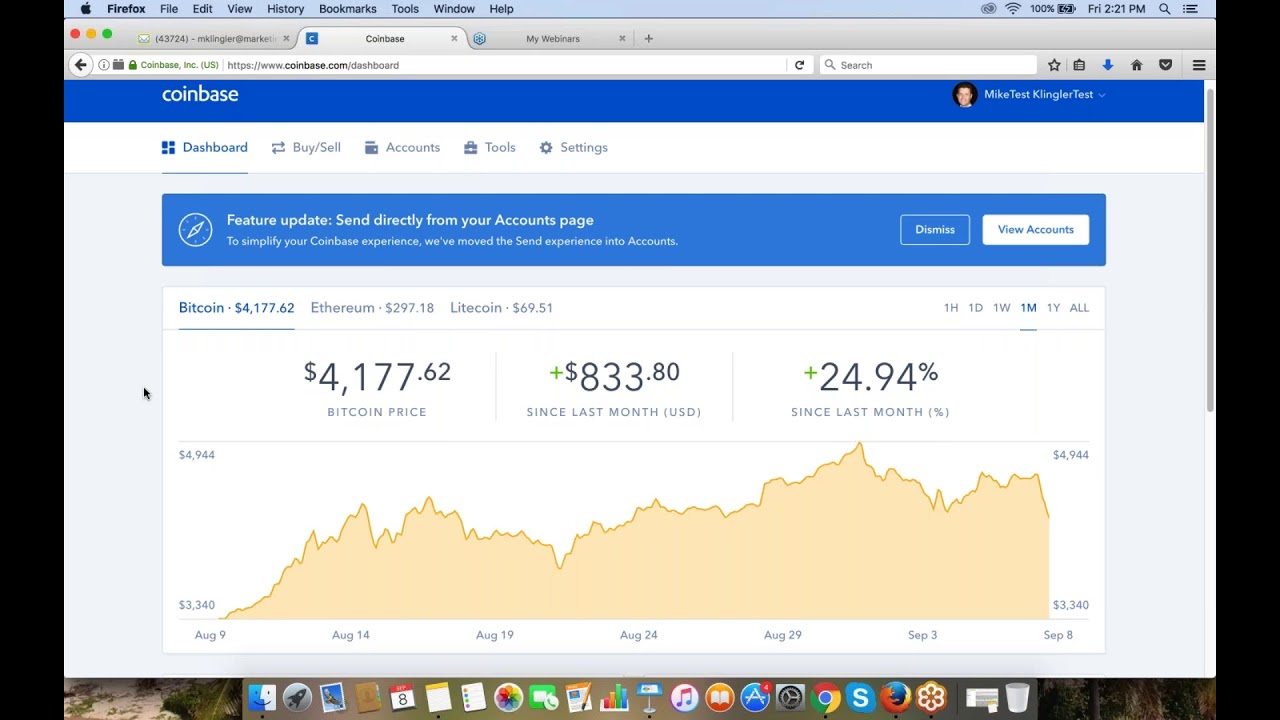Dismiss the feature update banner
The image size is (1280, 720).
pos(935,229)
